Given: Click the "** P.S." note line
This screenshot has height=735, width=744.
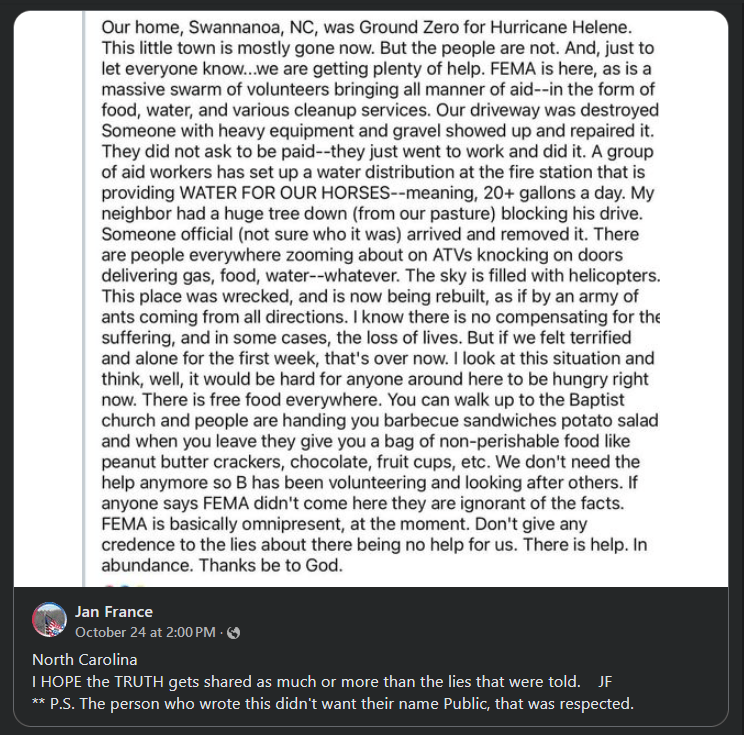Looking at the screenshot, I should pos(333,704).
